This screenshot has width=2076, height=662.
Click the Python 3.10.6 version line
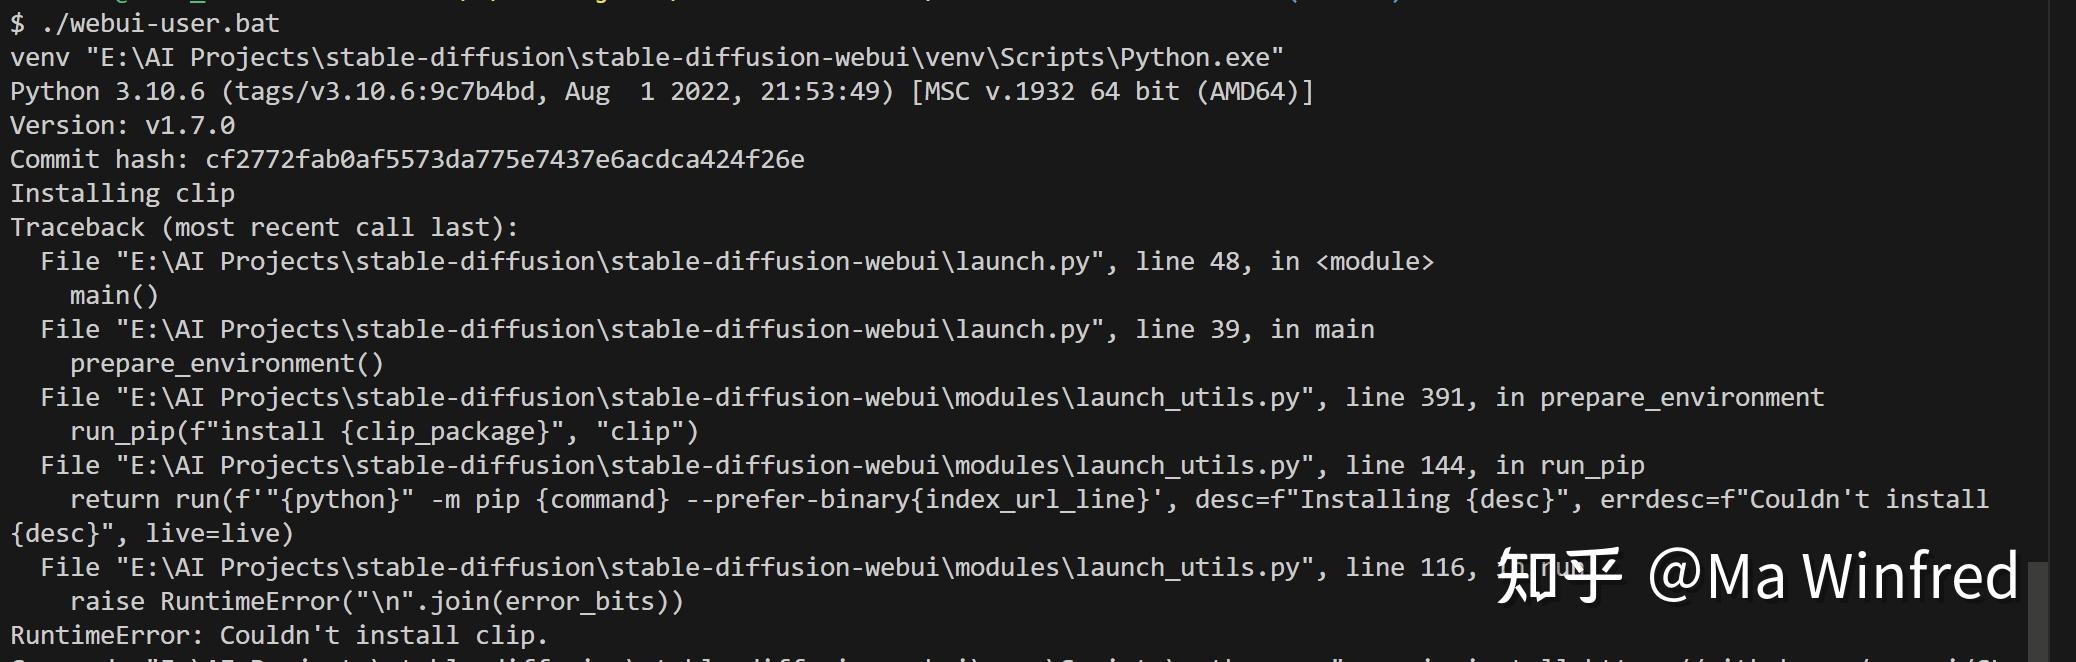(660, 92)
